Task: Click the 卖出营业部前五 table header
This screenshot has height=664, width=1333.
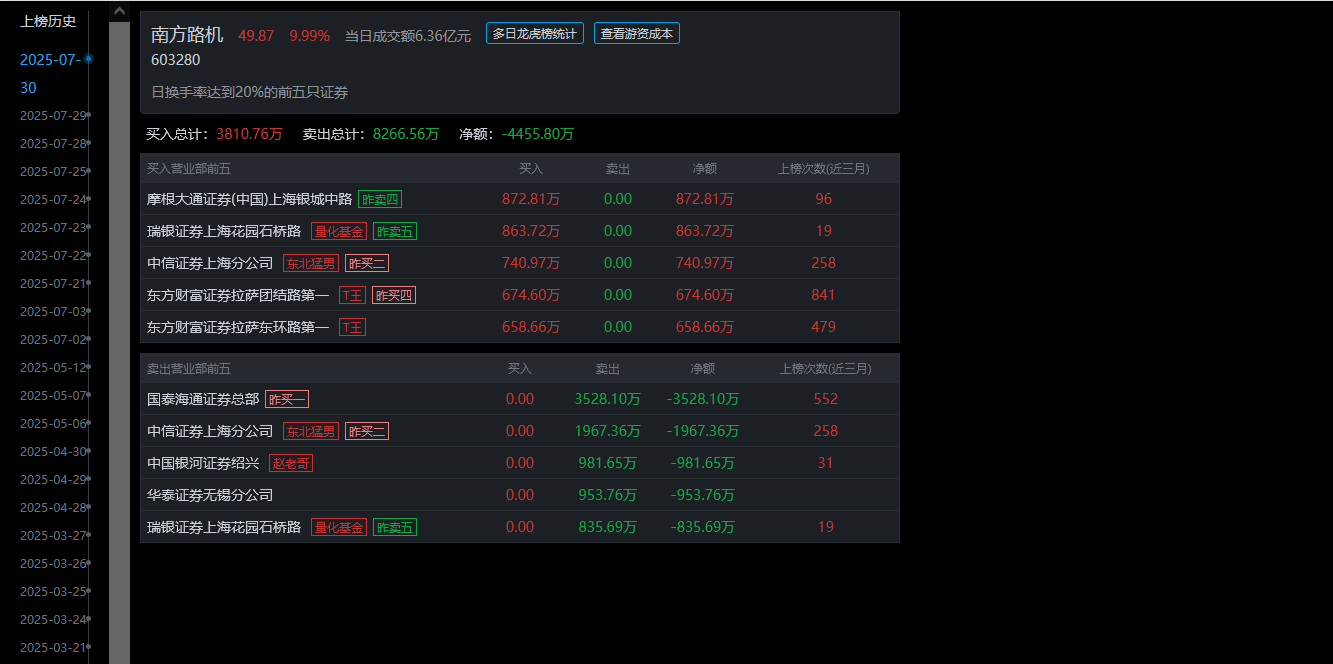Action: 188,369
